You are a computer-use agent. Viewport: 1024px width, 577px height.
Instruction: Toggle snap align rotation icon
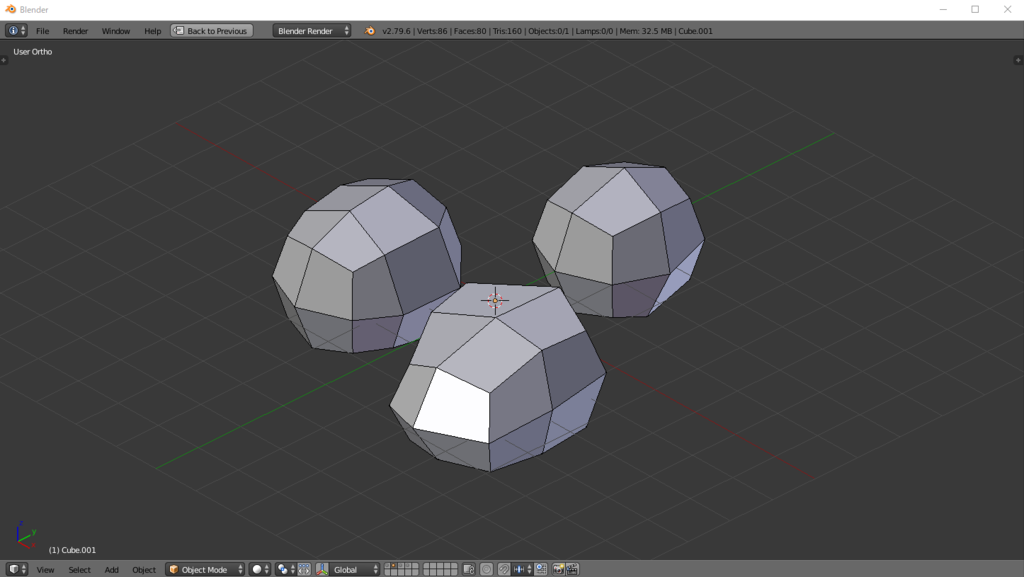(541, 569)
